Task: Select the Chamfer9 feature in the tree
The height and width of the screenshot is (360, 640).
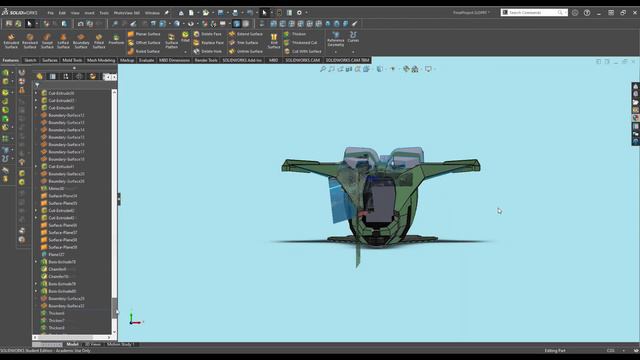Action: (57, 269)
